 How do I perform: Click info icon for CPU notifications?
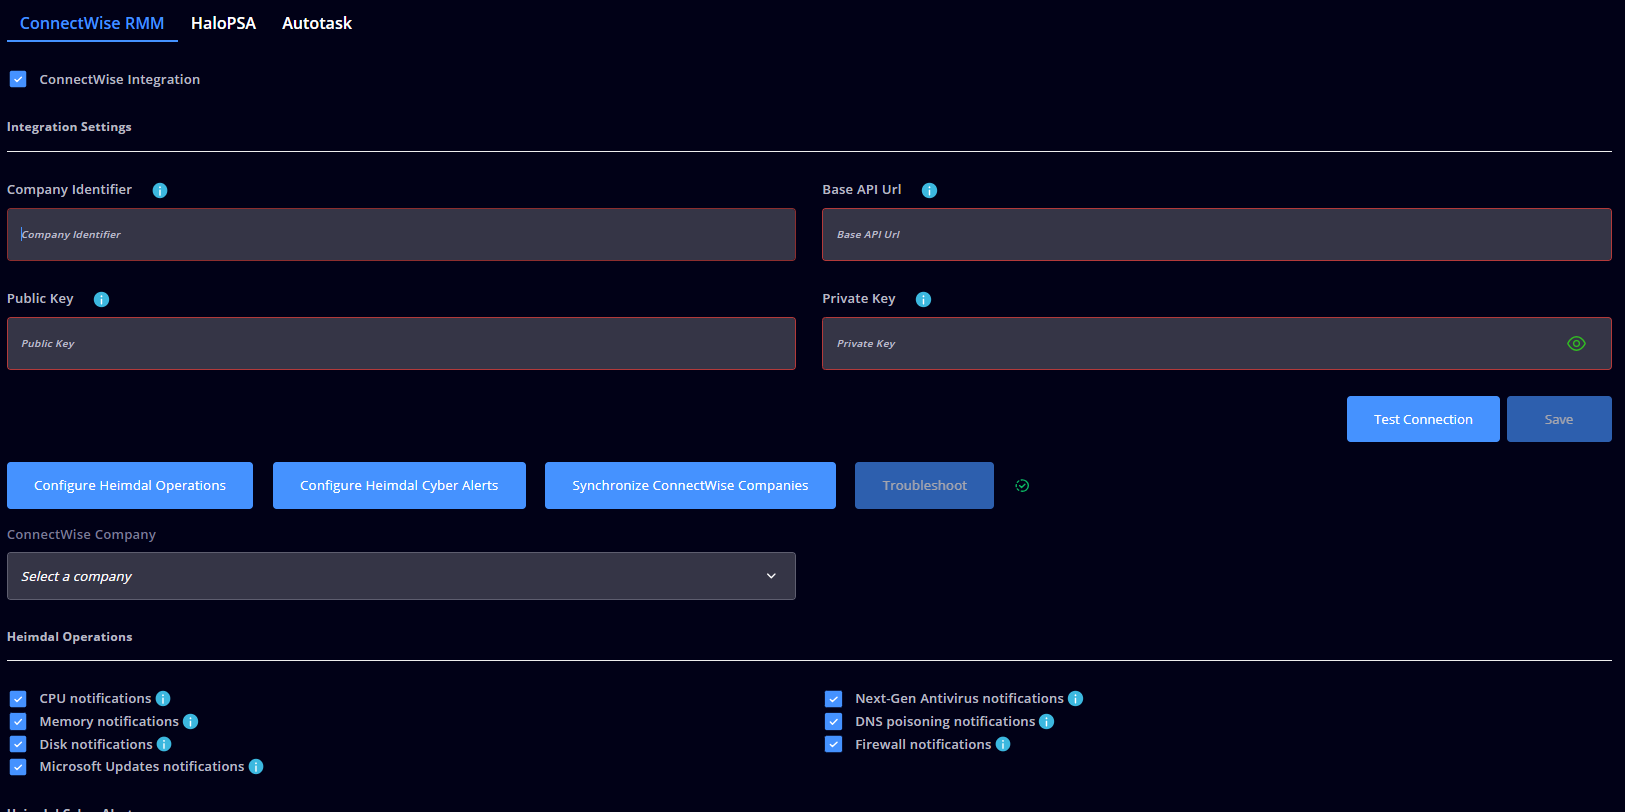[x=163, y=699]
